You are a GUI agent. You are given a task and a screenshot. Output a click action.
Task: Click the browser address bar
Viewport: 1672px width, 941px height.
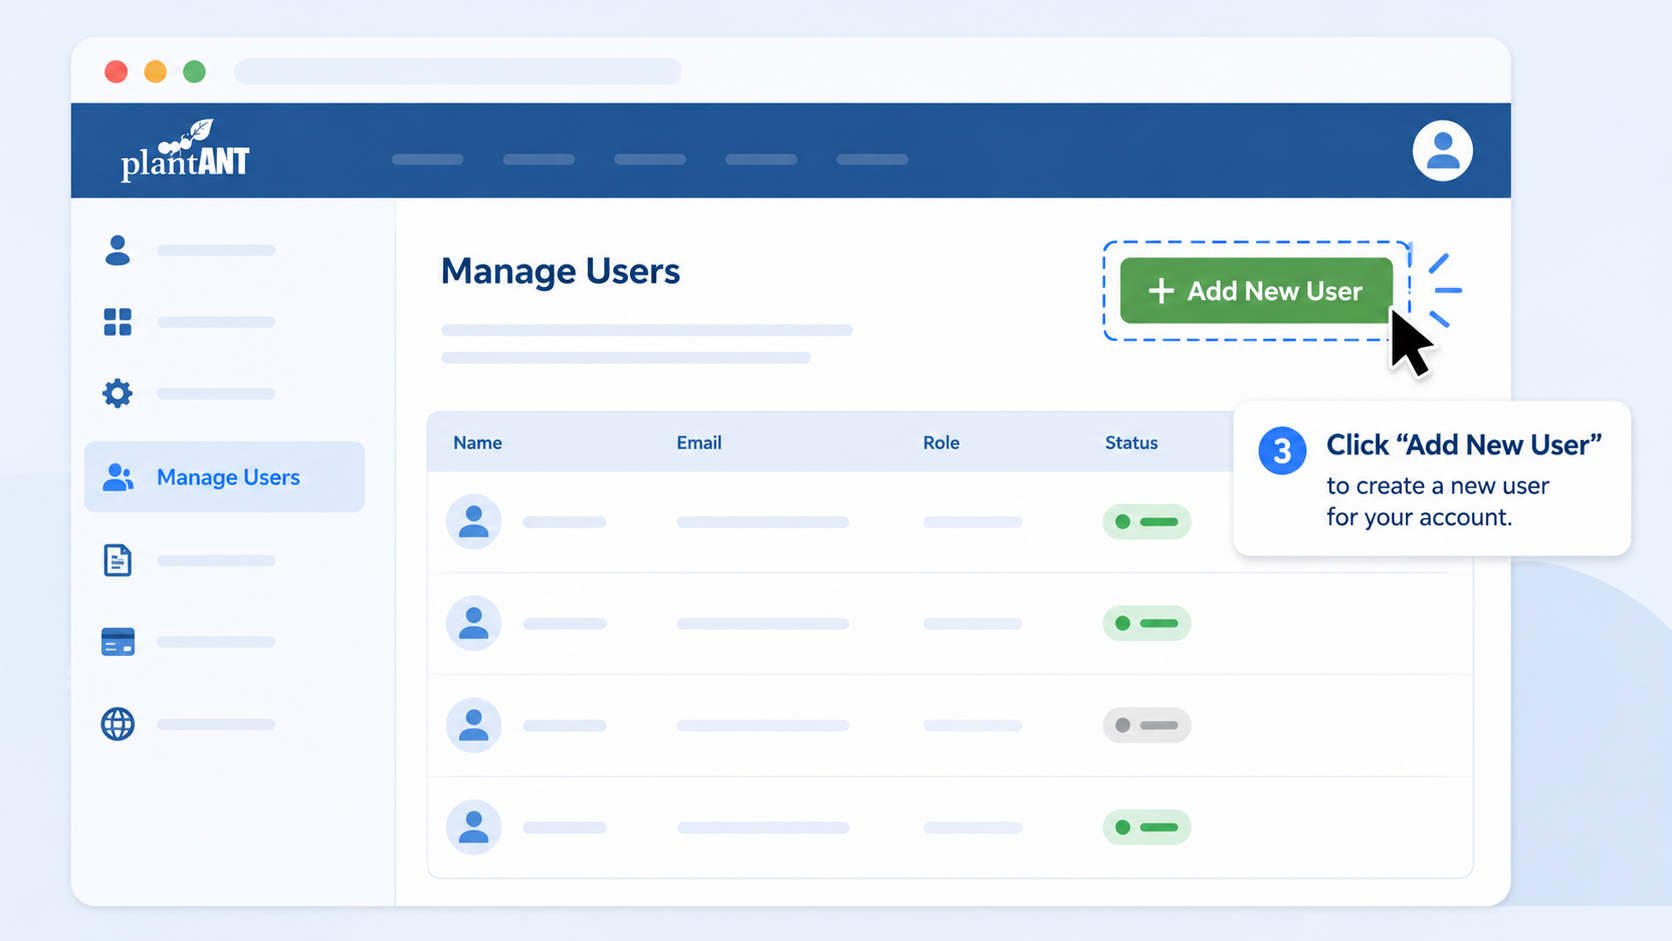[458, 72]
